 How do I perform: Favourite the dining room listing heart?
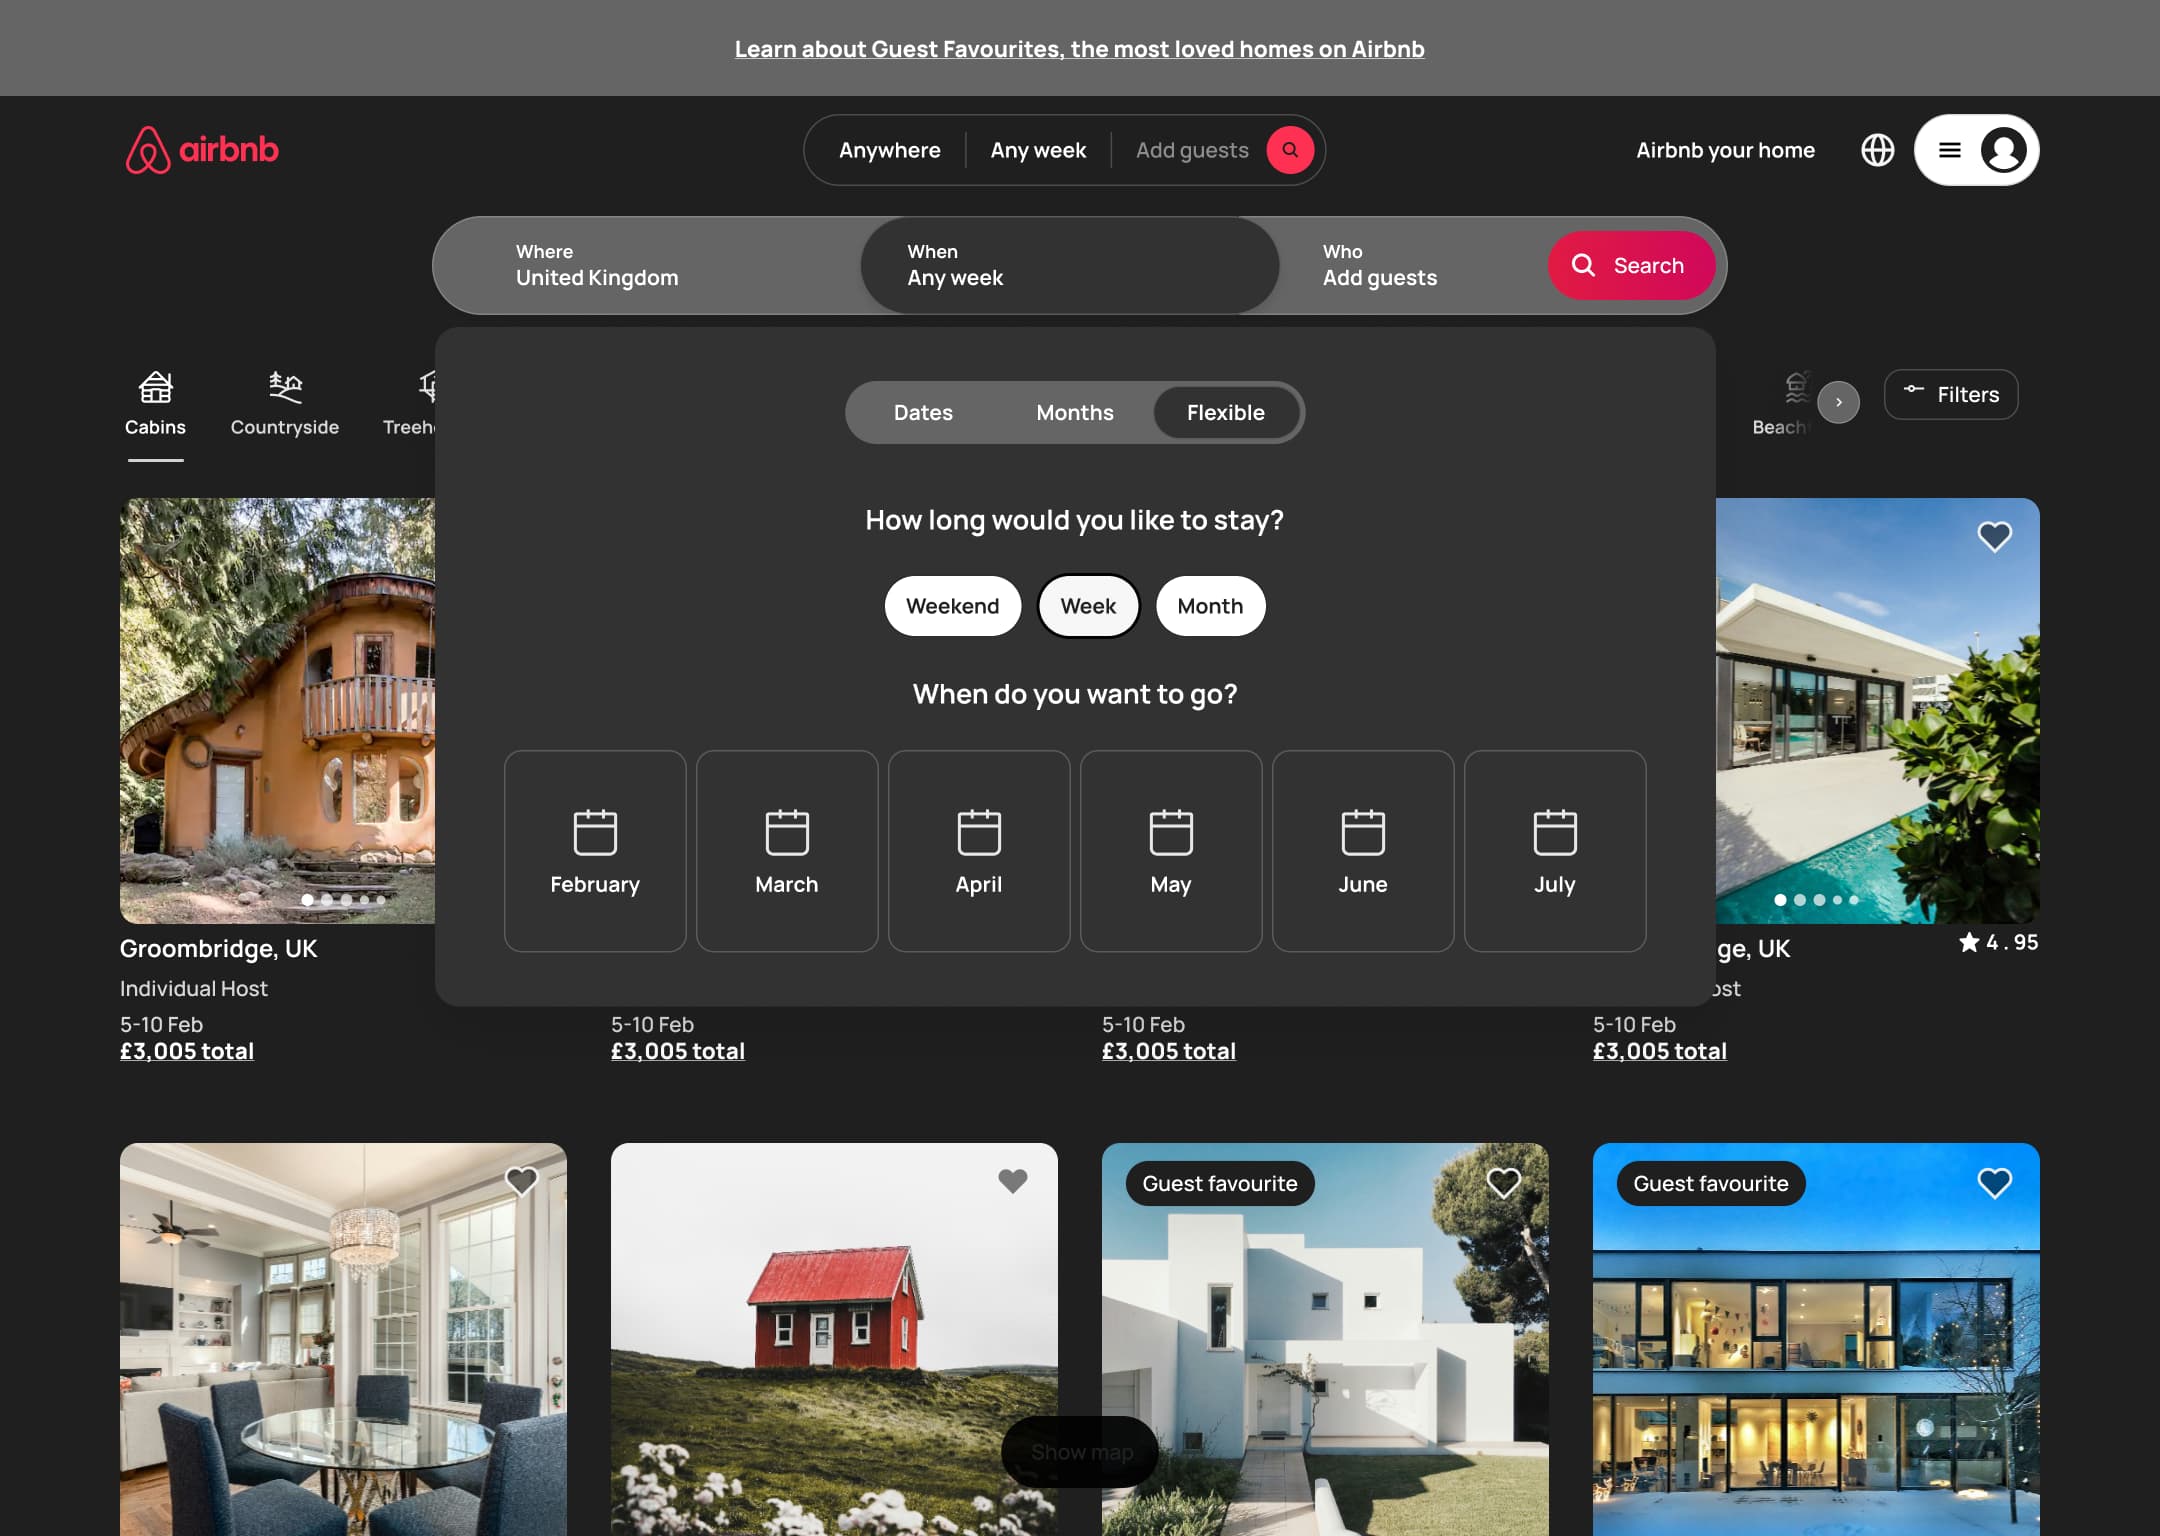click(x=521, y=1182)
